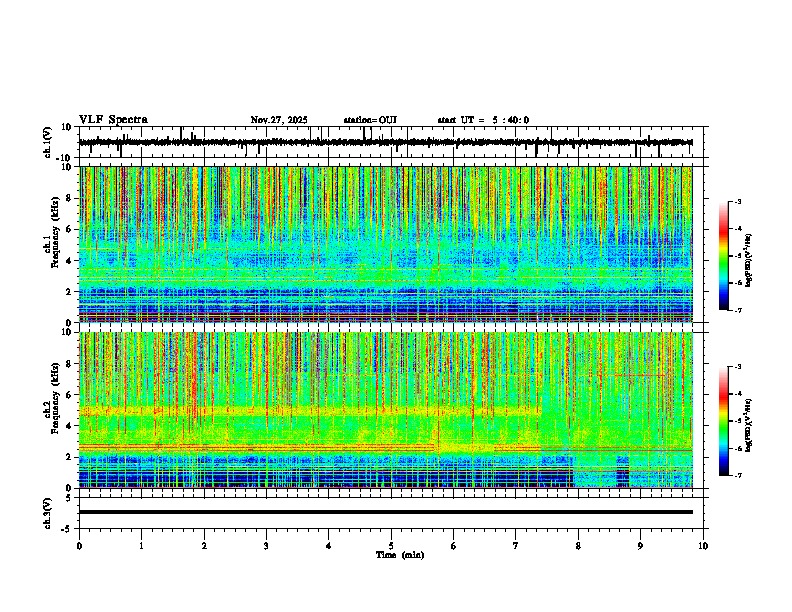Click the time axis tick label "4"

(x=329, y=546)
